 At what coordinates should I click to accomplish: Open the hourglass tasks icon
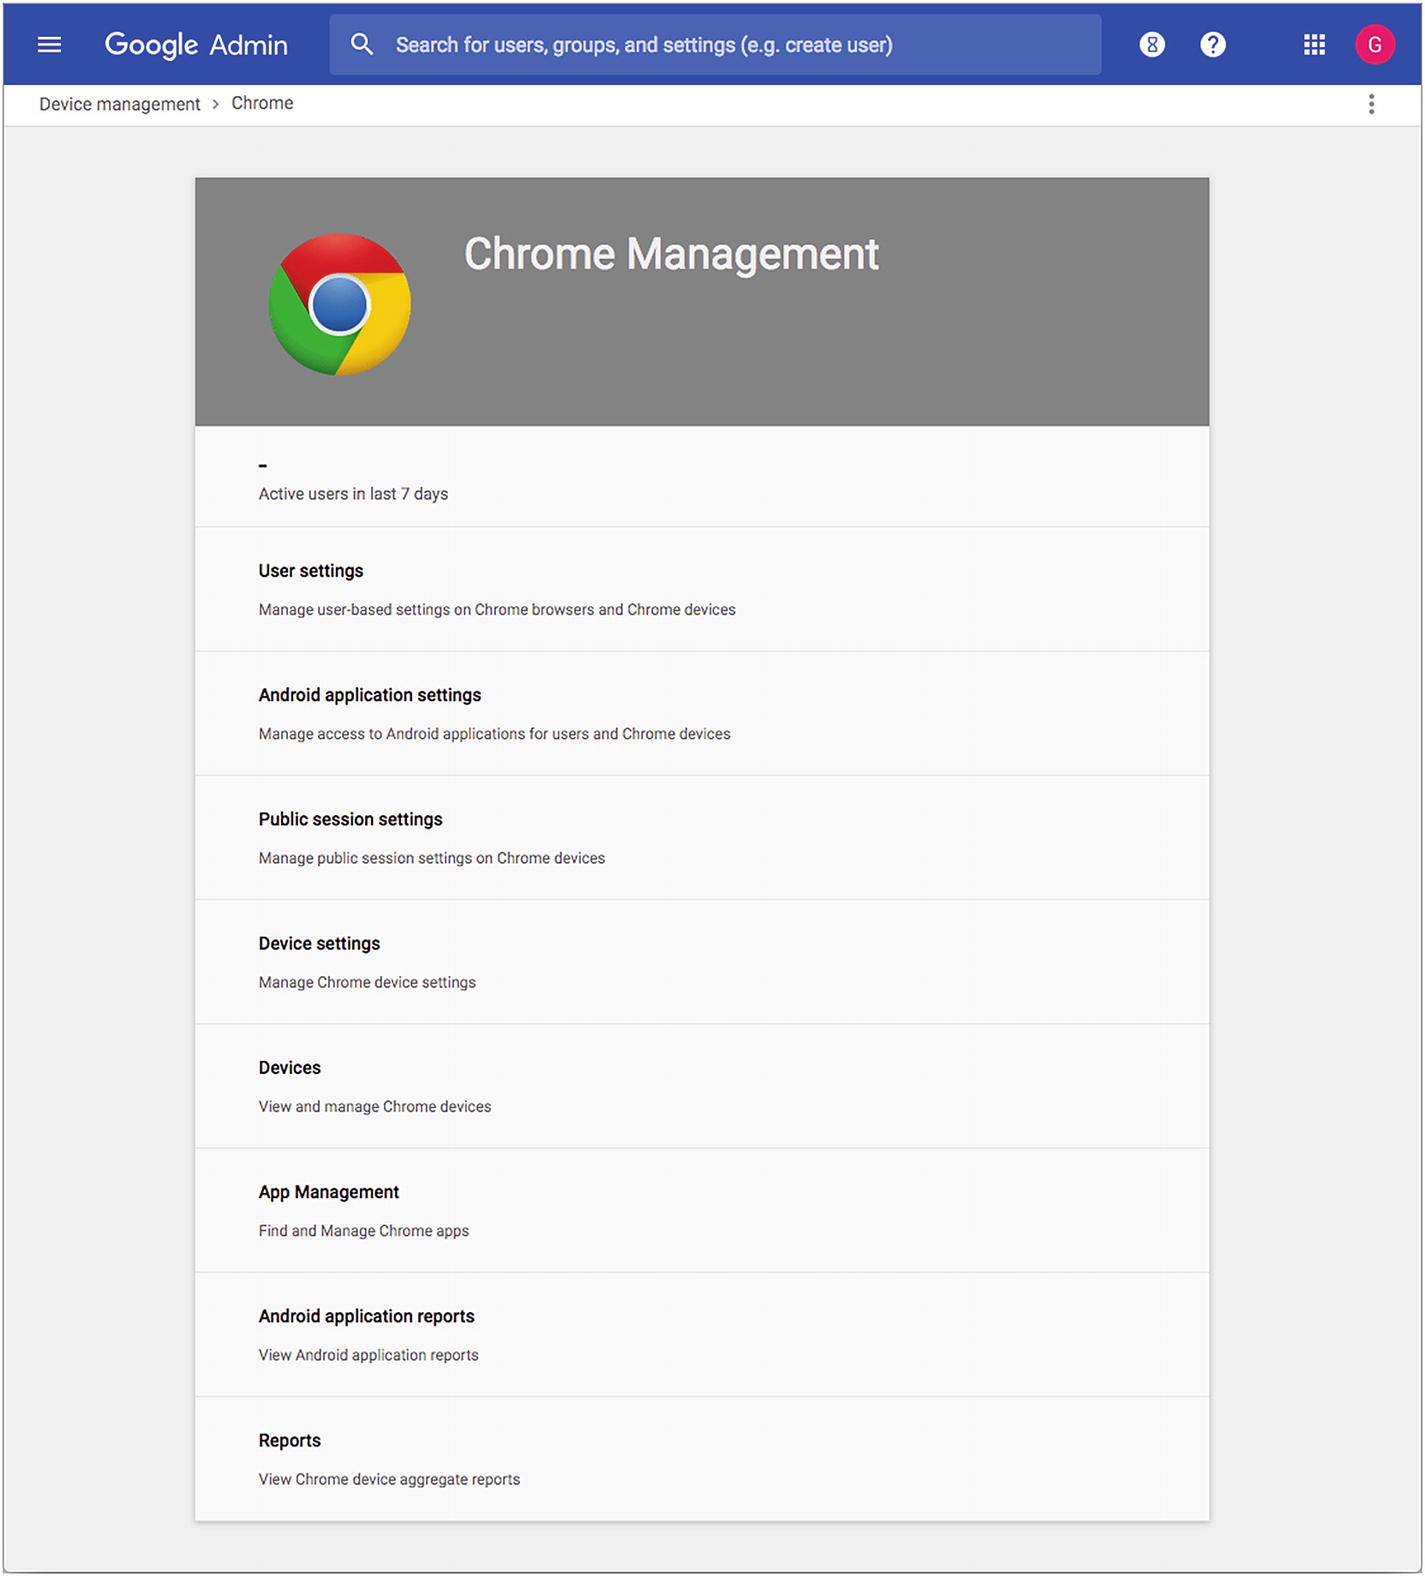[1152, 44]
